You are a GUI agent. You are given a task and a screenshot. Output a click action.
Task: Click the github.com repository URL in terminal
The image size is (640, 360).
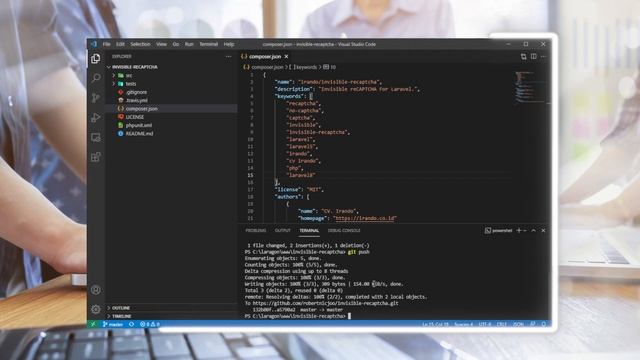coord(325,303)
